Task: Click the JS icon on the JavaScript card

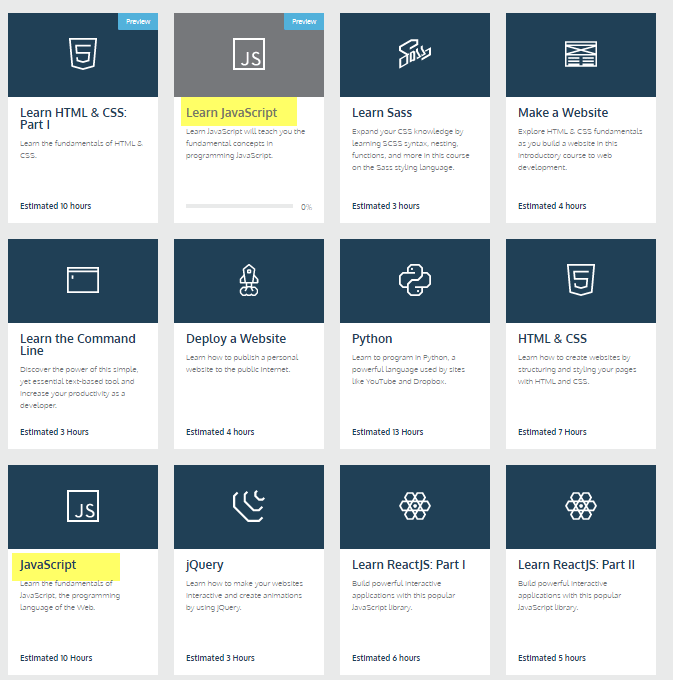Action: point(83,506)
